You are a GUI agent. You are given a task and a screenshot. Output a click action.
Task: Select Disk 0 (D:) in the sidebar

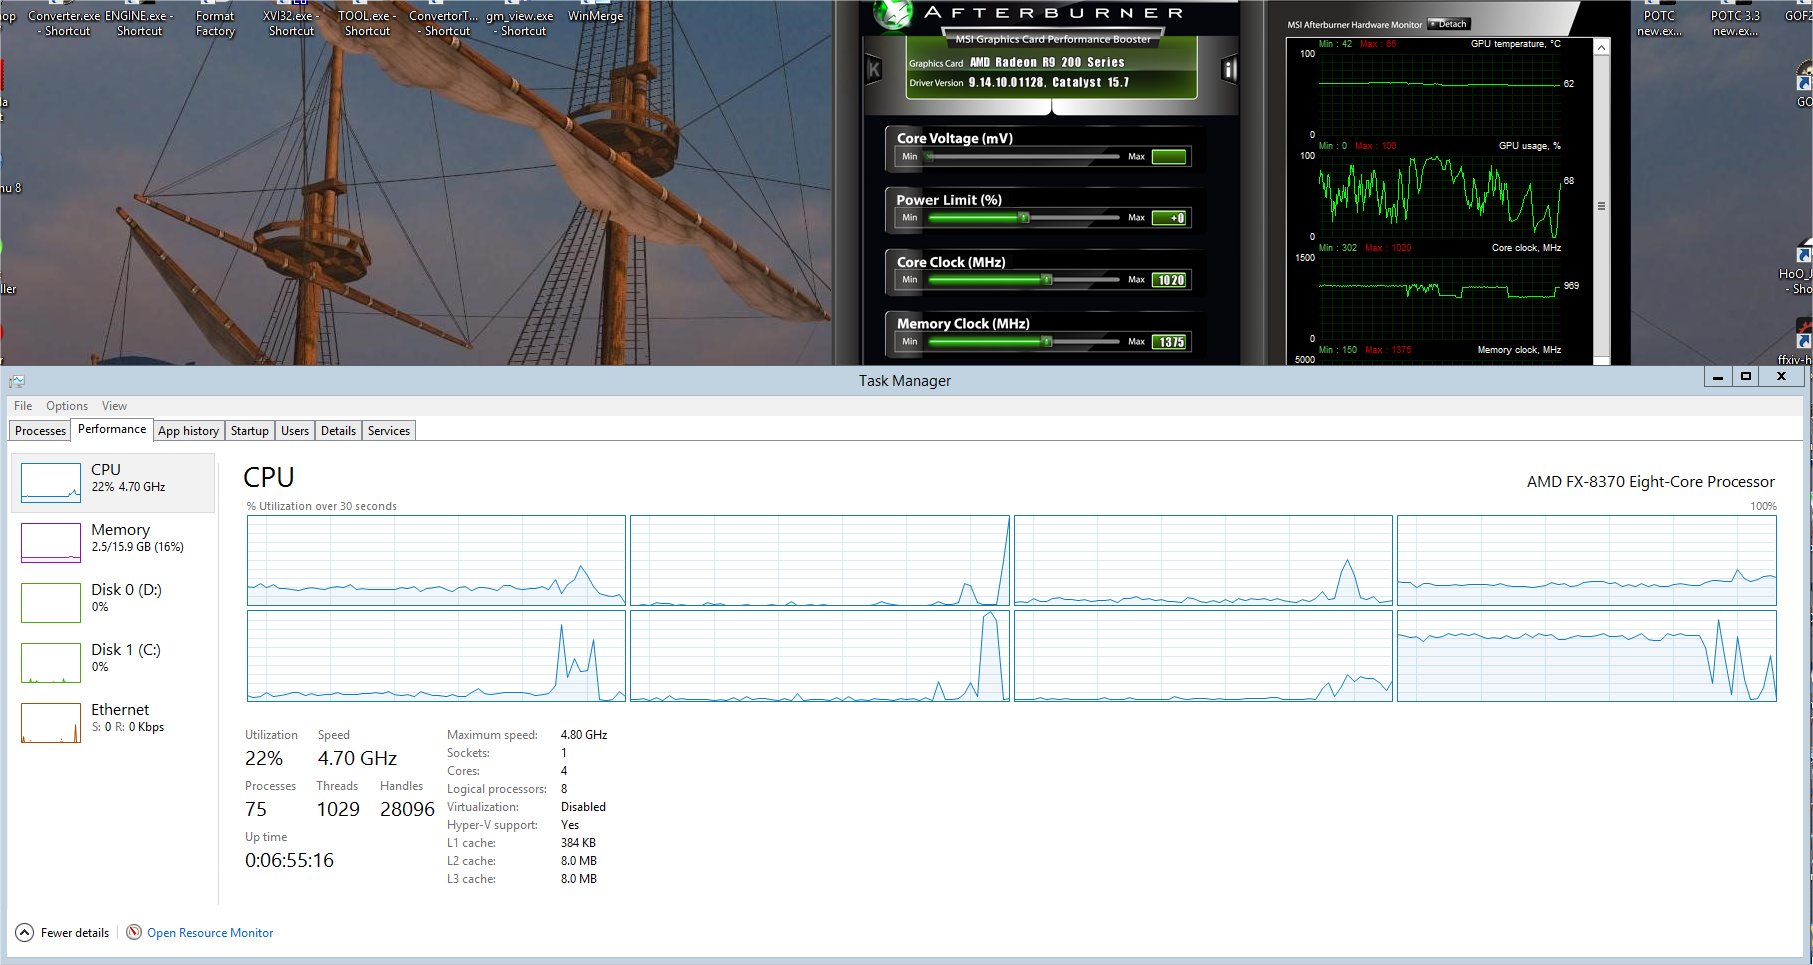click(x=113, y=603)
